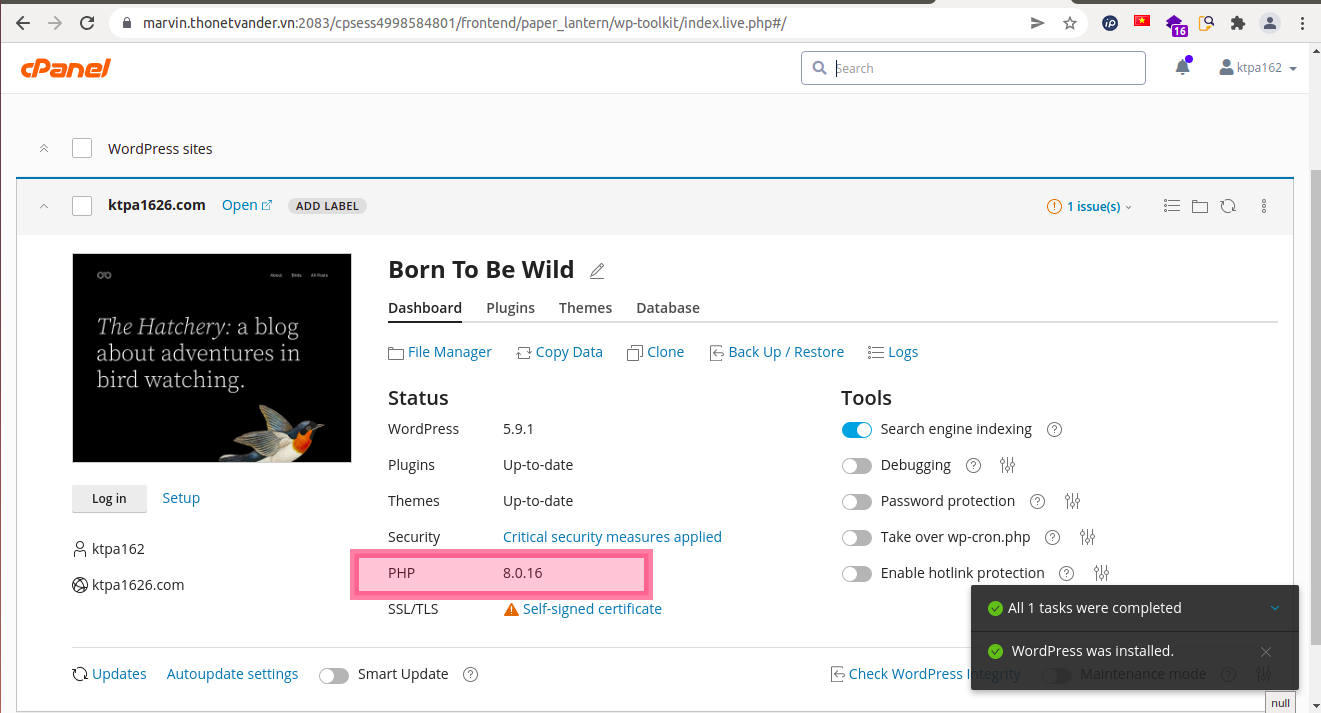The height and width of the screenshot is (713, 1321).
Task: Open Autoupdate settings
Action: 232,674
